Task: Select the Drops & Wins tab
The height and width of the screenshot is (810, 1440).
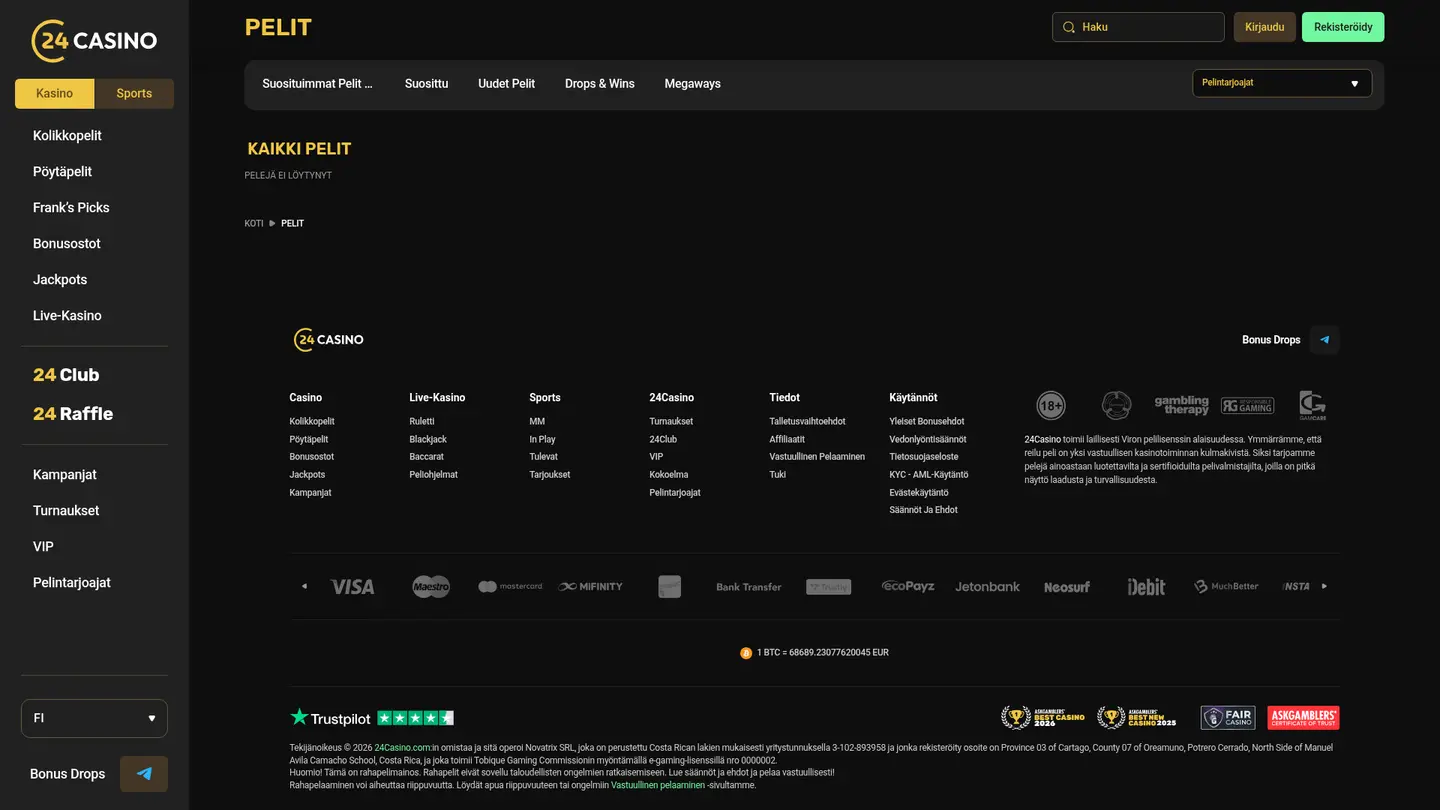Action: 600,84
